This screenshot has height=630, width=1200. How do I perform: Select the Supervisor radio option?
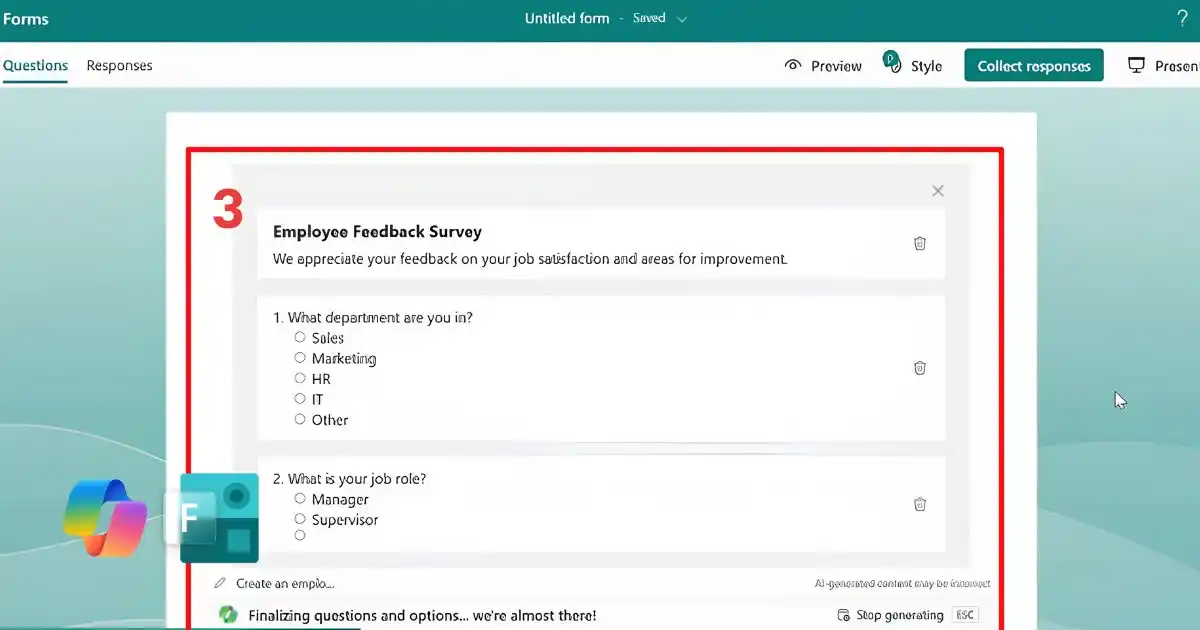pyautogui.click(x=300, y=518)
